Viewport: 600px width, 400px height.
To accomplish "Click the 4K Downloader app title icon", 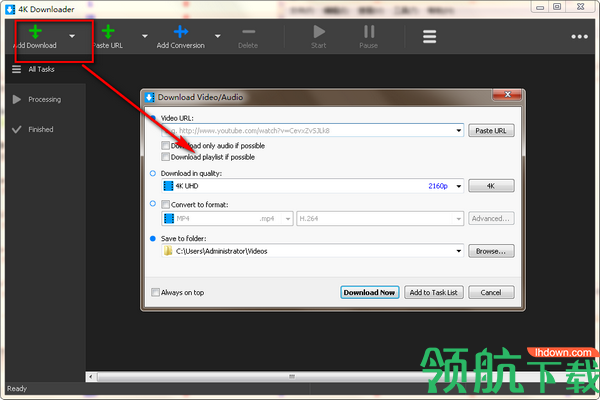I will pos(10,9).
